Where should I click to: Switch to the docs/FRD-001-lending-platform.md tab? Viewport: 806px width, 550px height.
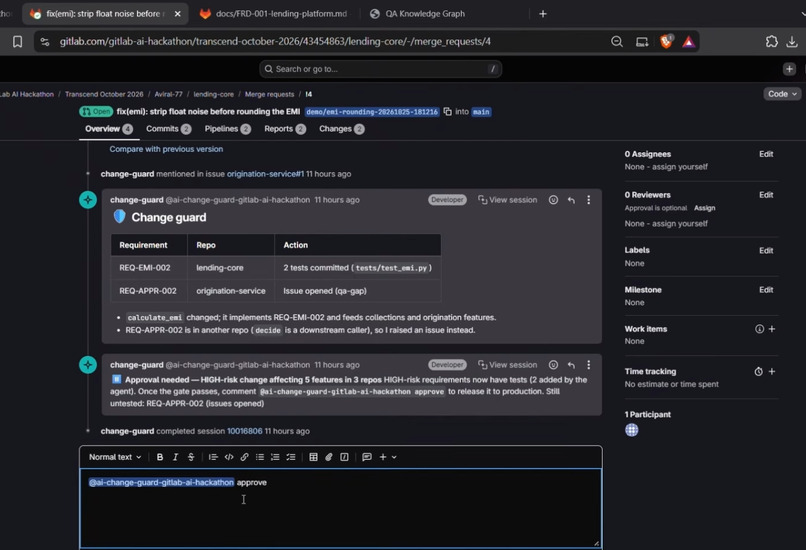273,14
